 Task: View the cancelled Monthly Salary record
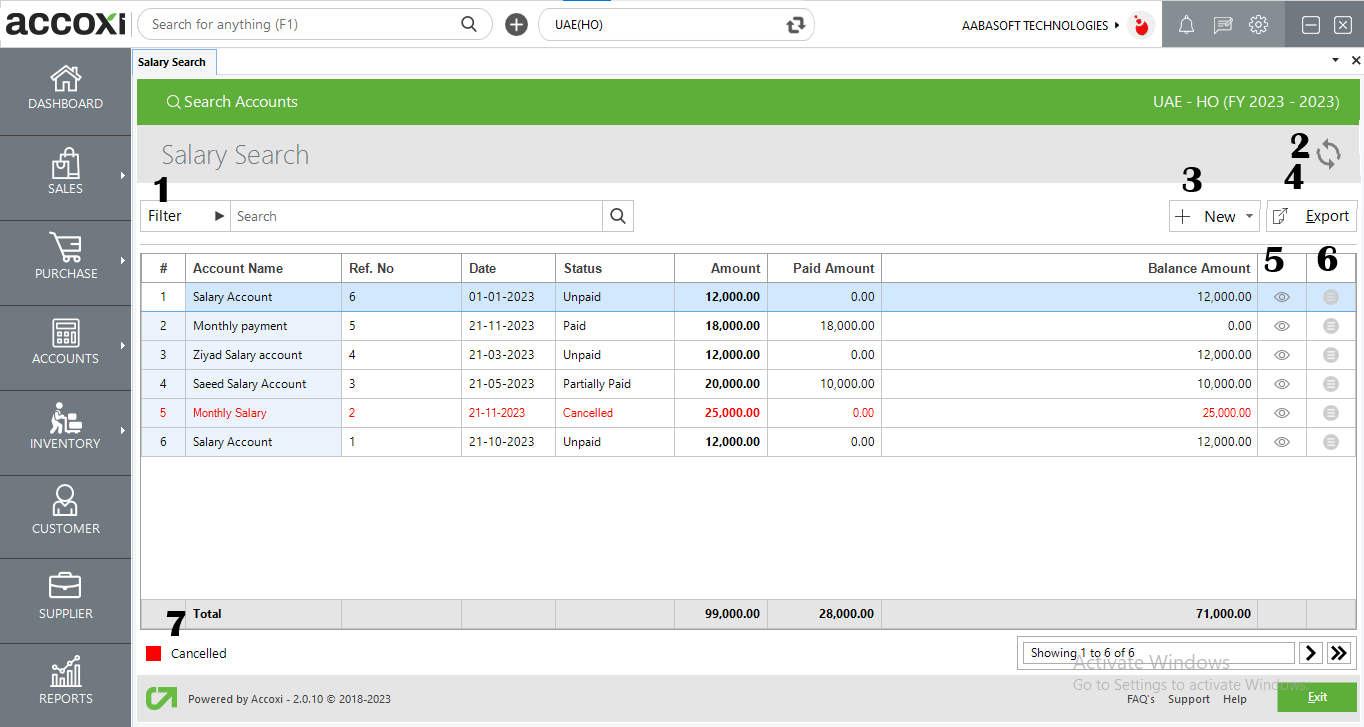click(x=1281, y=412)
